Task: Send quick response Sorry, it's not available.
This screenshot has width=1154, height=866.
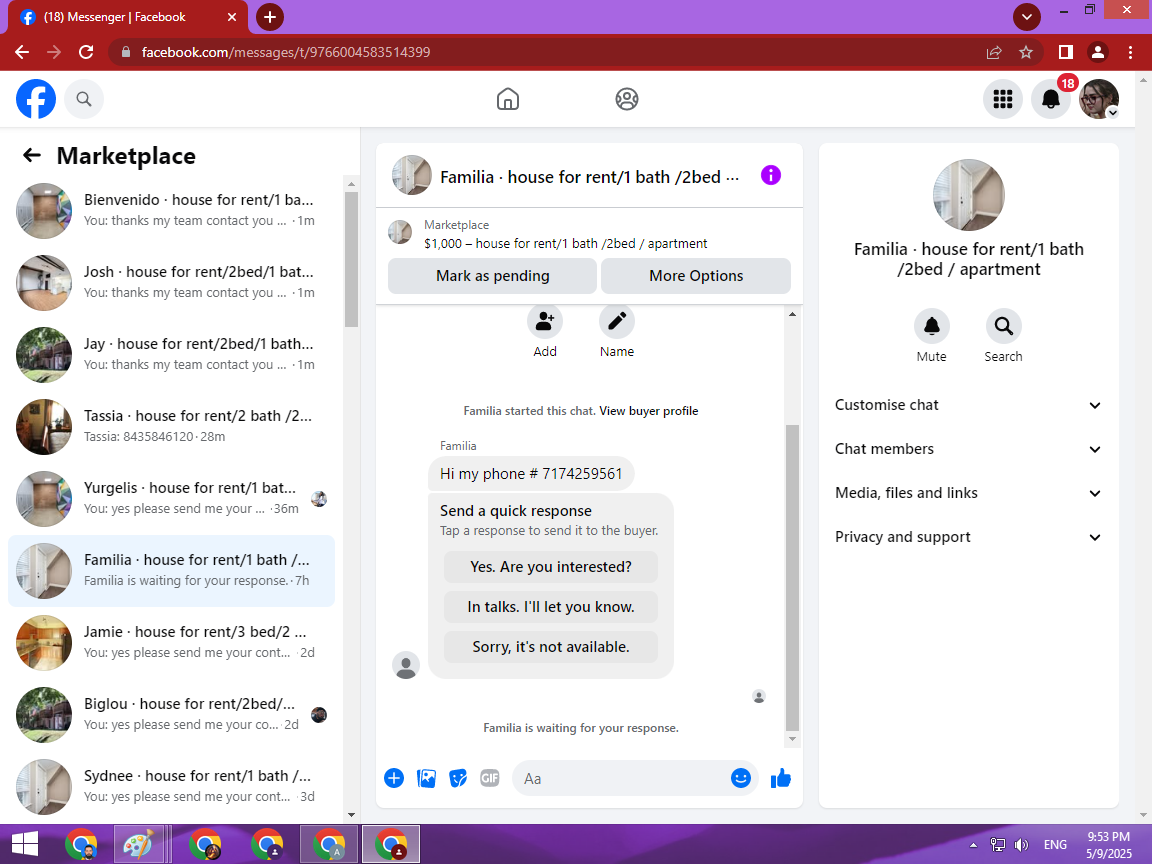Action: pos(551,647)
